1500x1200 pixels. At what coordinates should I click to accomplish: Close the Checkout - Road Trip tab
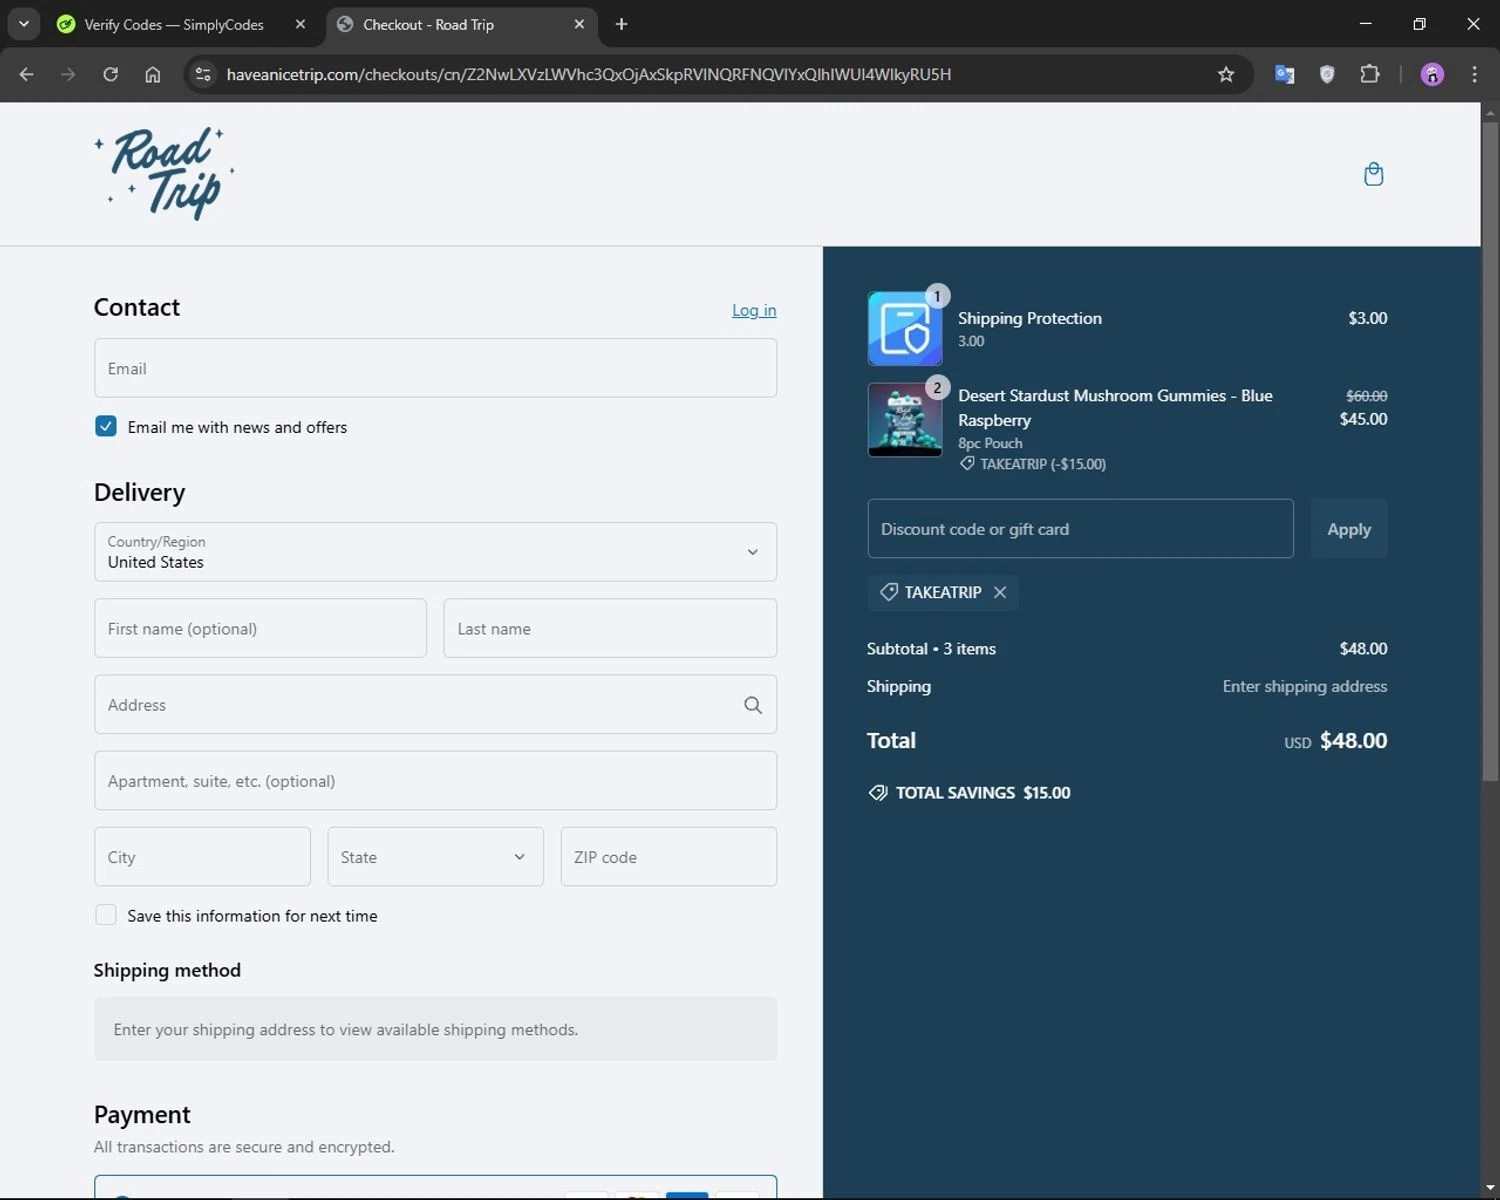[579, 24]
